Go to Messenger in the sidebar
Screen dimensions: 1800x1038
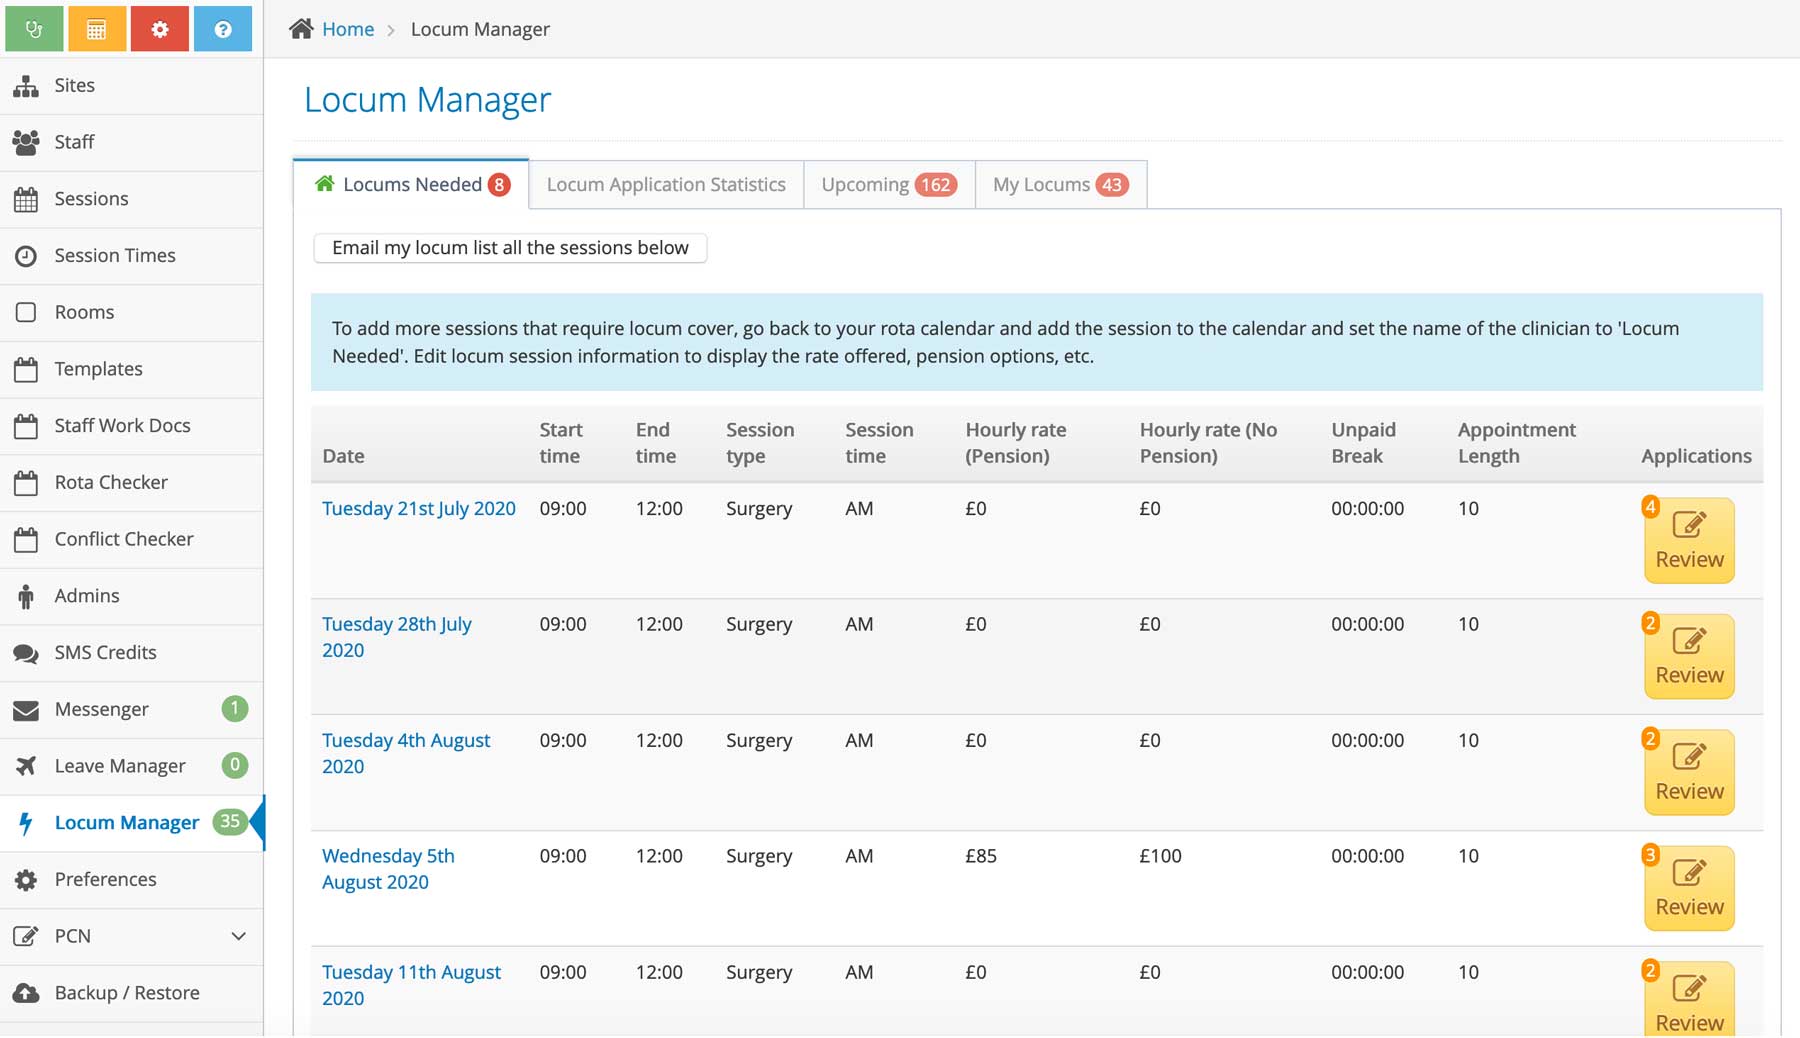click(x=101, y=709)
